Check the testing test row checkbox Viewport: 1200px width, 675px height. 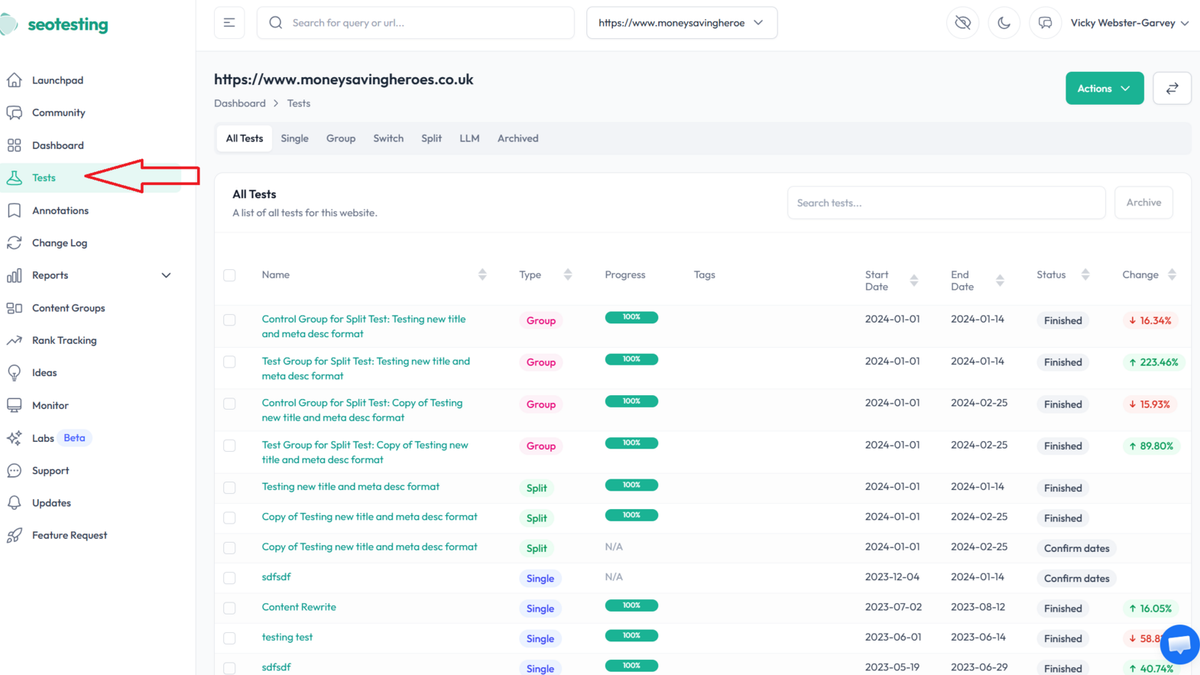coord(230,638)
